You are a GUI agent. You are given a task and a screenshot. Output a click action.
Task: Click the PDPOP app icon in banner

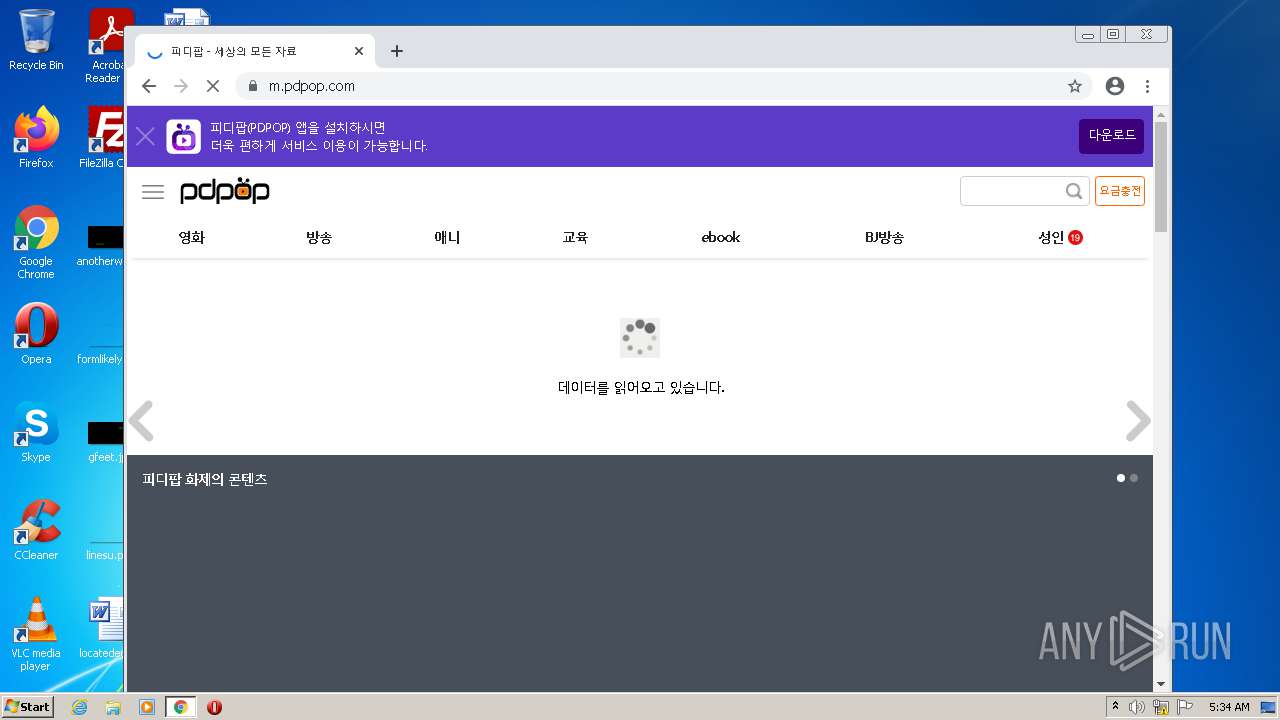tap(183, 137)
